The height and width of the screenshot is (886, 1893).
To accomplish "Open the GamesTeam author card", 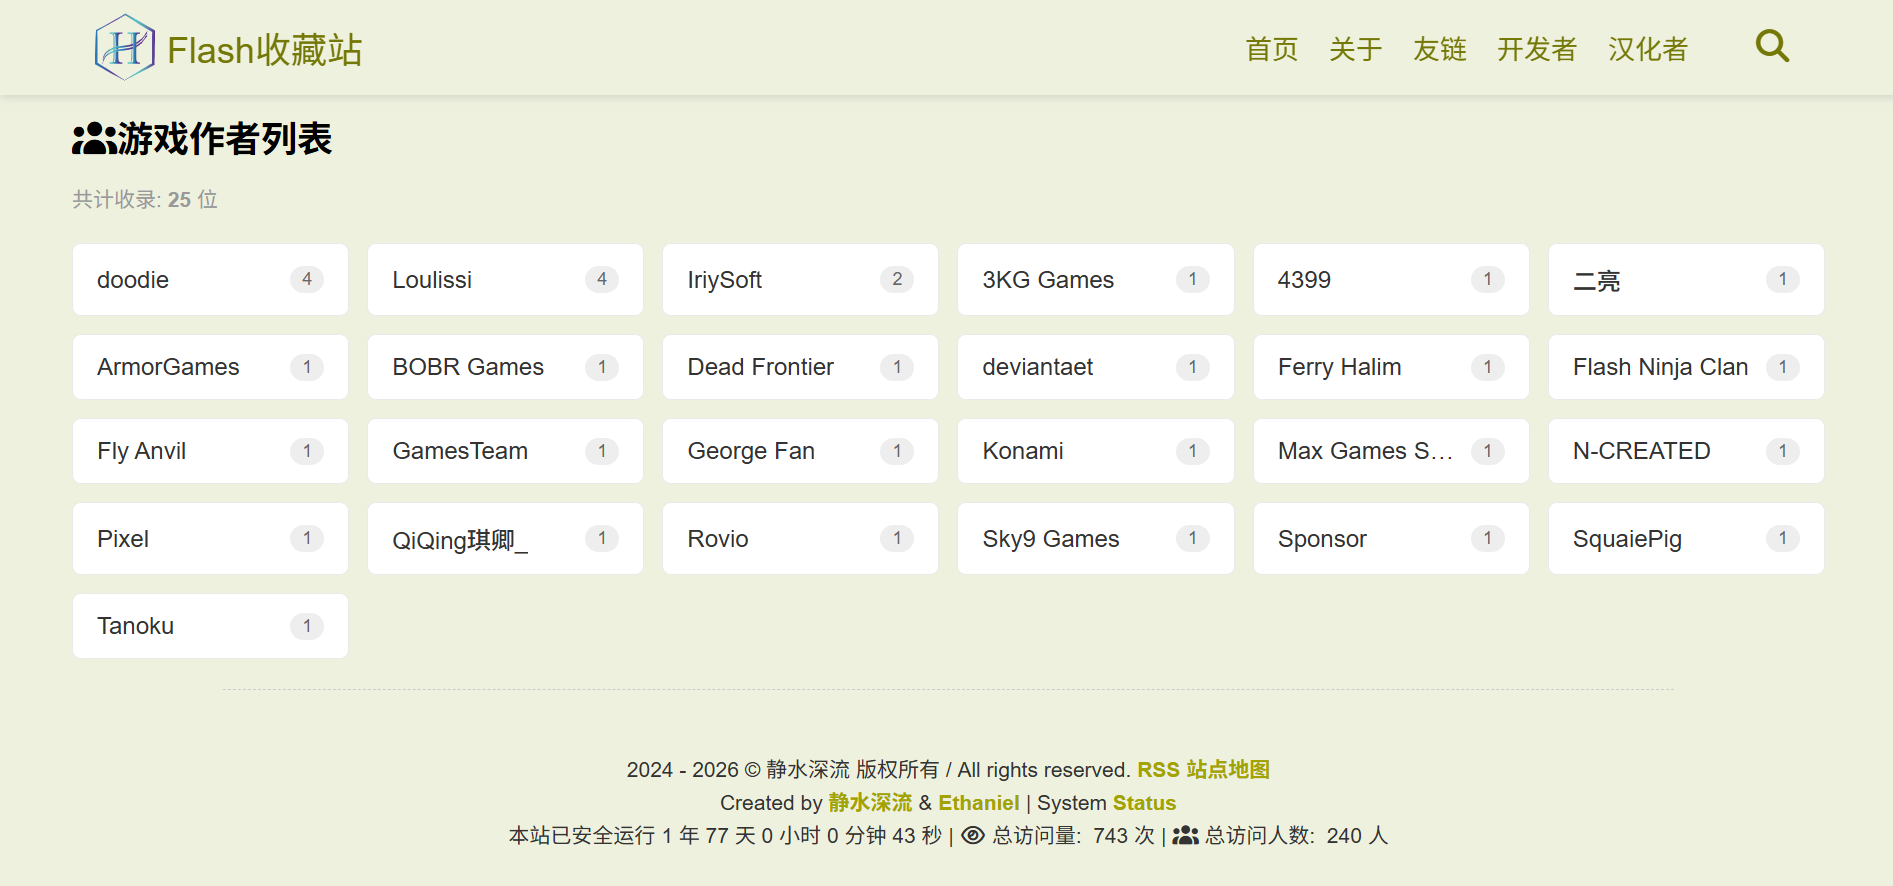I will [x=505, y=451].
